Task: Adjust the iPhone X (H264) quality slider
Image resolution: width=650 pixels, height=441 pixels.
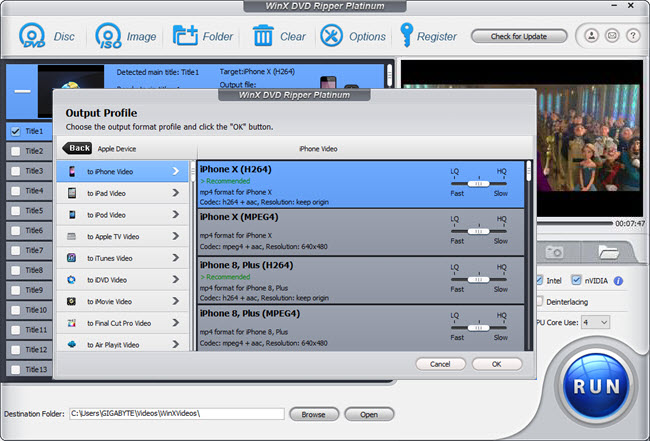Action: point(478,184)
